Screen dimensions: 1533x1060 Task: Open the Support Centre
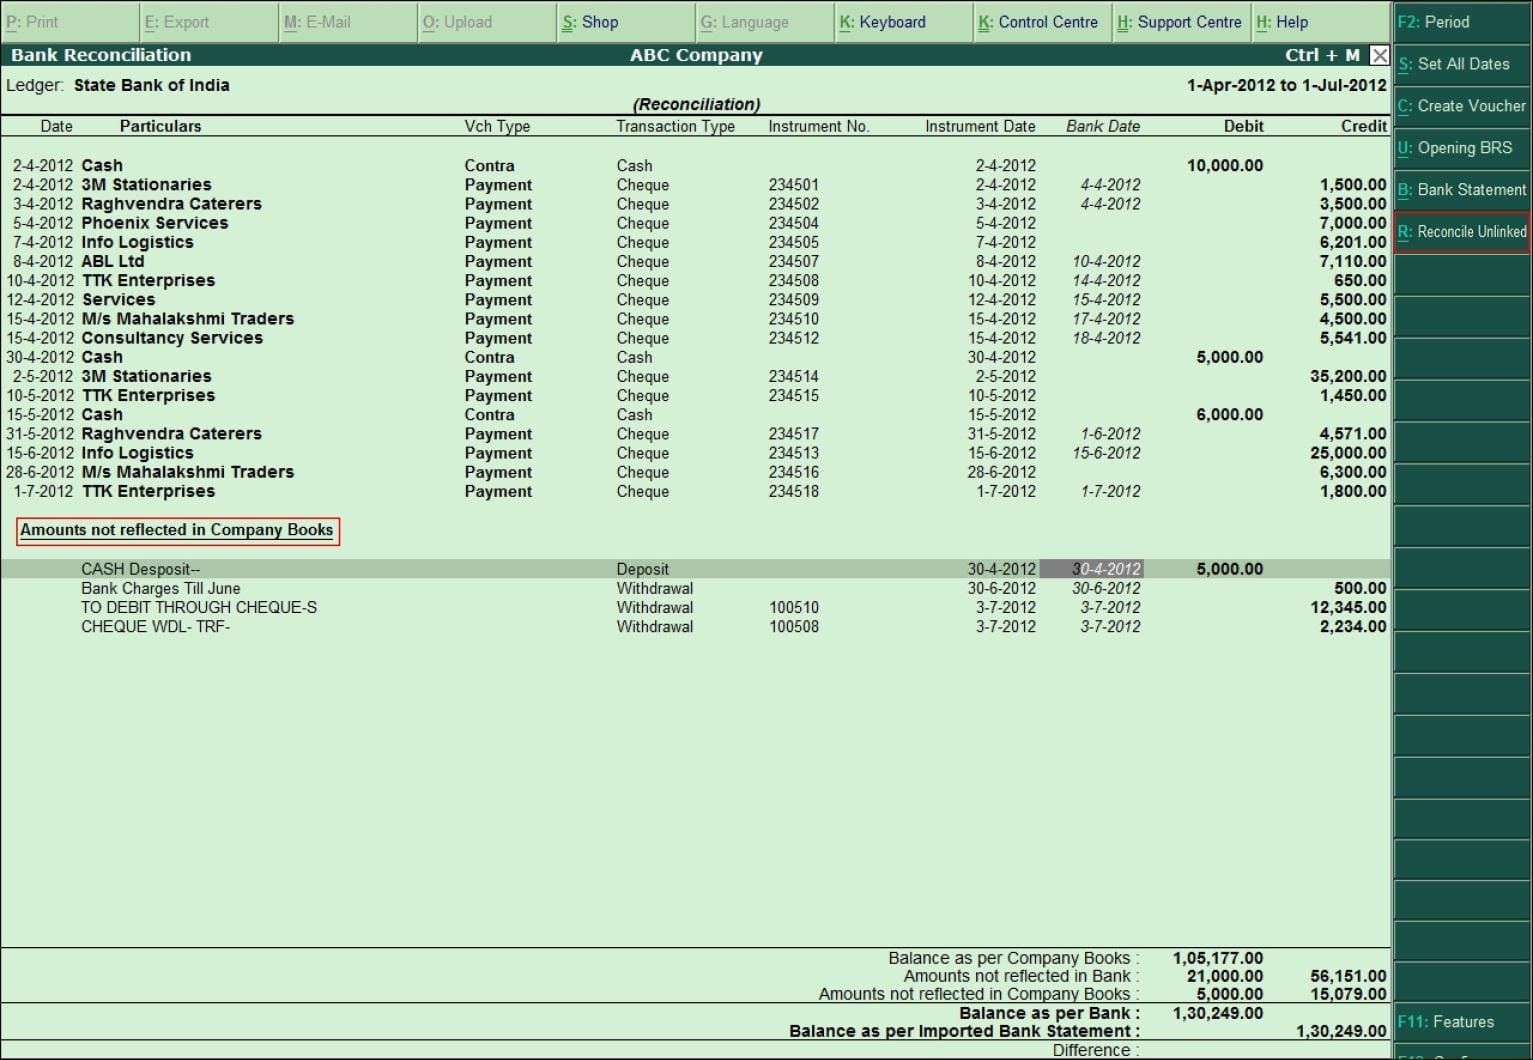(x=1181, y=22)
